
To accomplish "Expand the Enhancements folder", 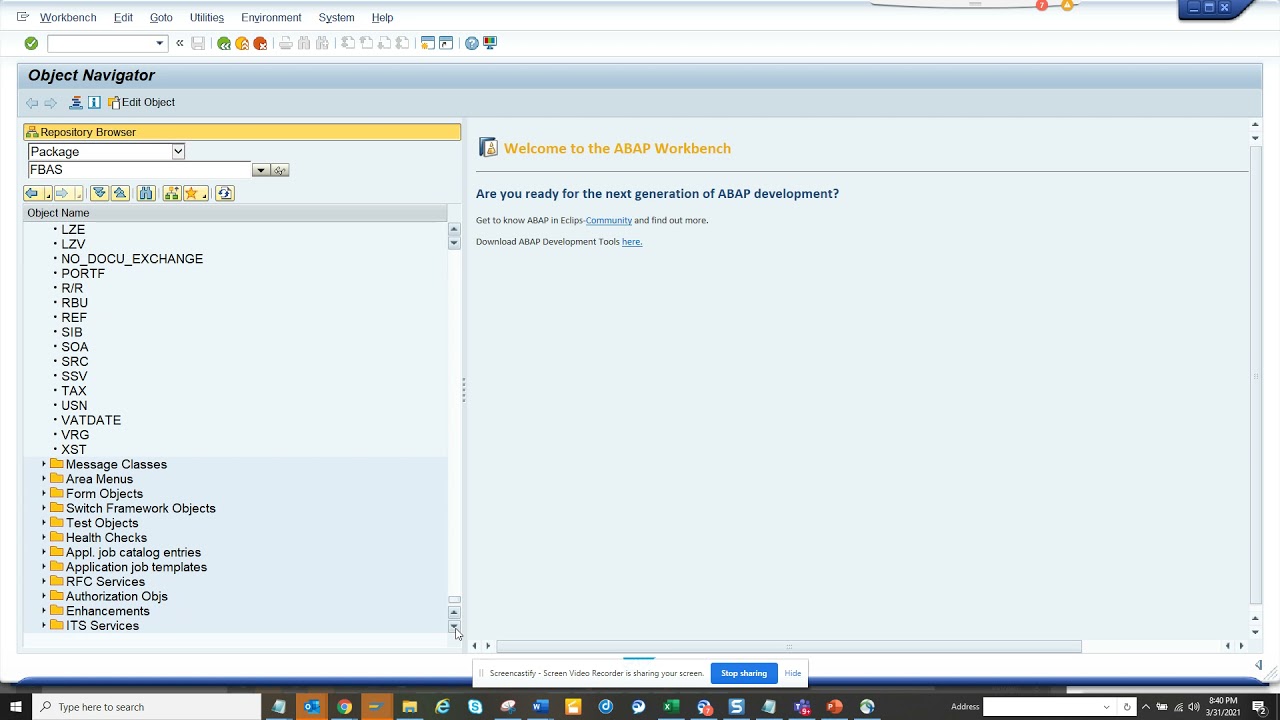I will pos(44,611).
